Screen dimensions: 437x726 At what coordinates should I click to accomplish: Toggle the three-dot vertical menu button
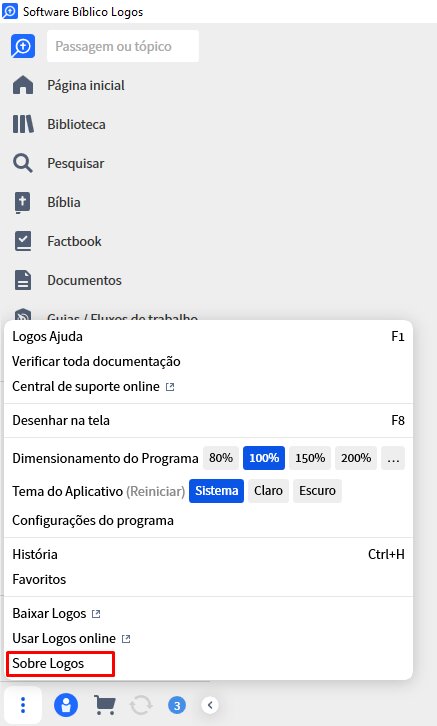pos(23,705)
